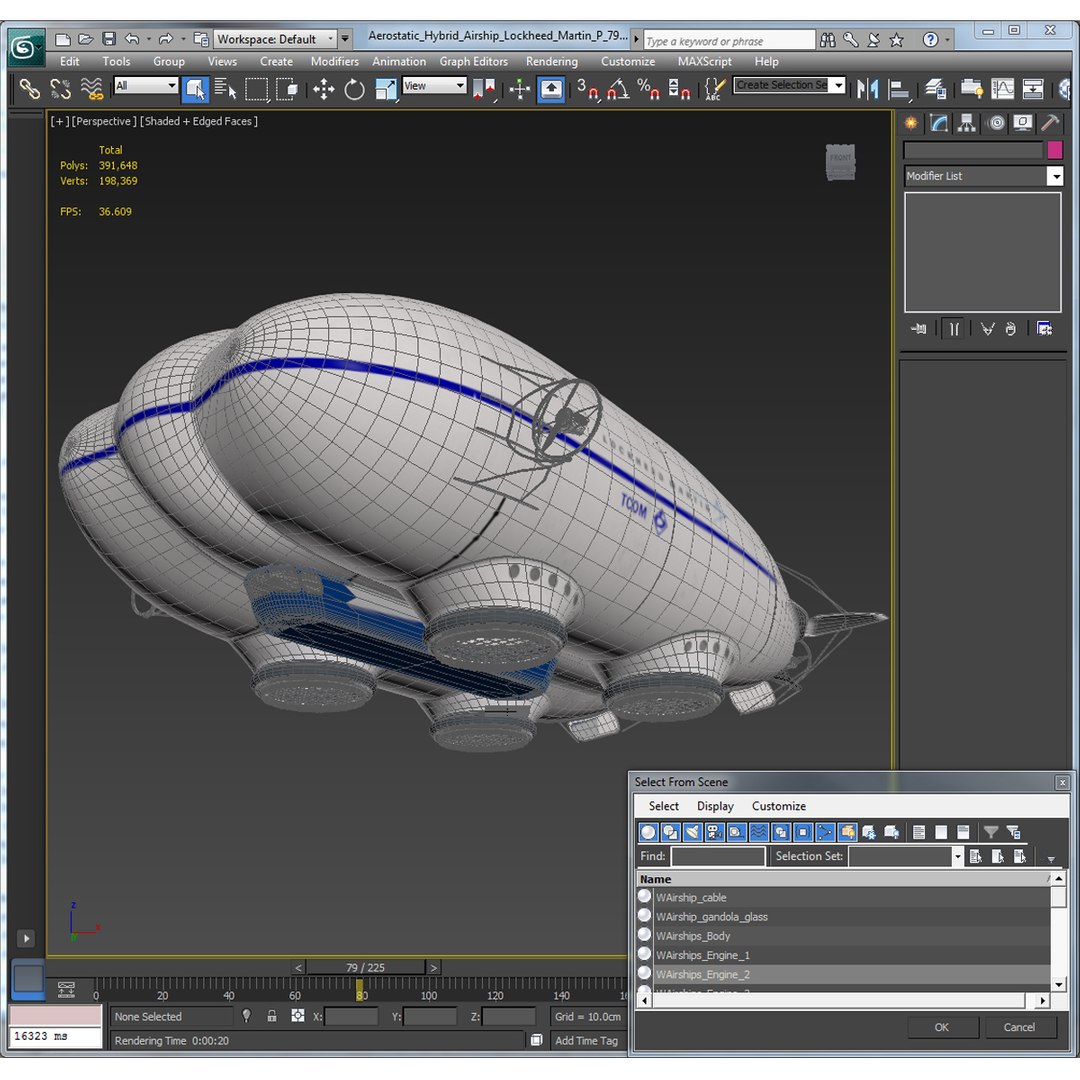The height and width of the screenshot is (1080, 1080).
Task: Click Add Time Tag
Action: click(586, 1041)
